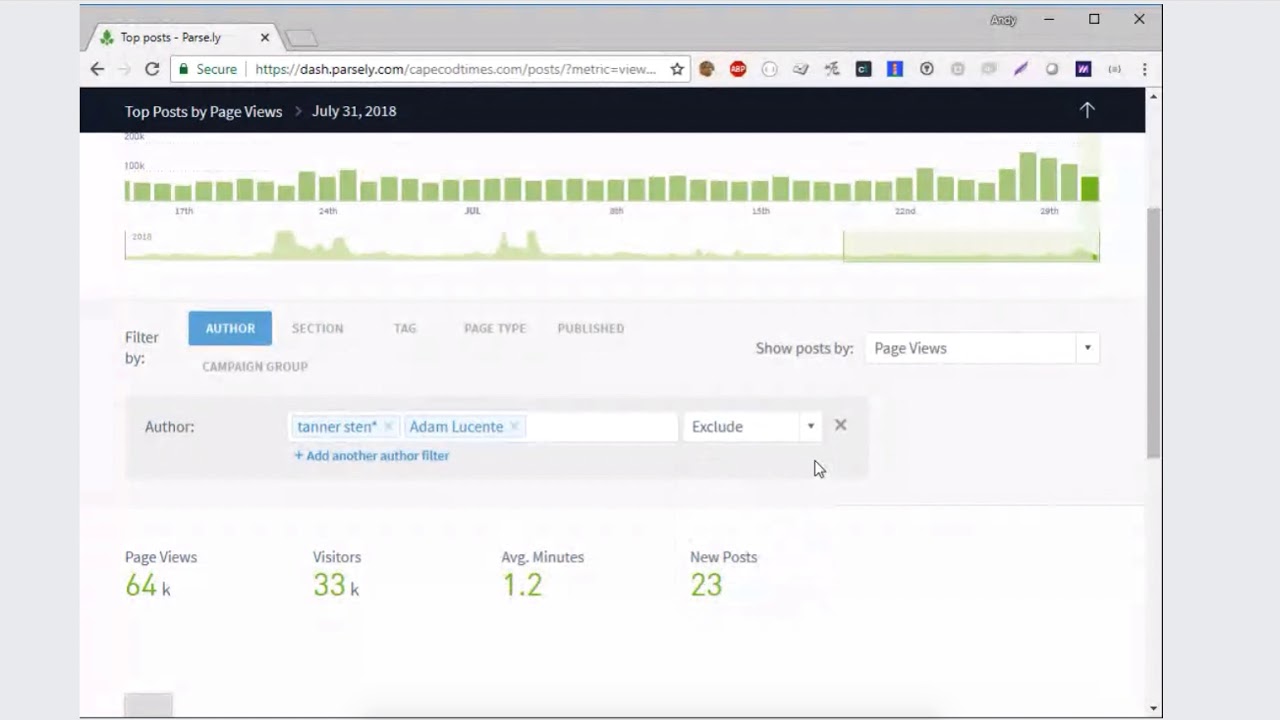This screenshot has width=1280, height=720.
Task: Open the circular keyhole extension icon
Action: coord(927,69)
